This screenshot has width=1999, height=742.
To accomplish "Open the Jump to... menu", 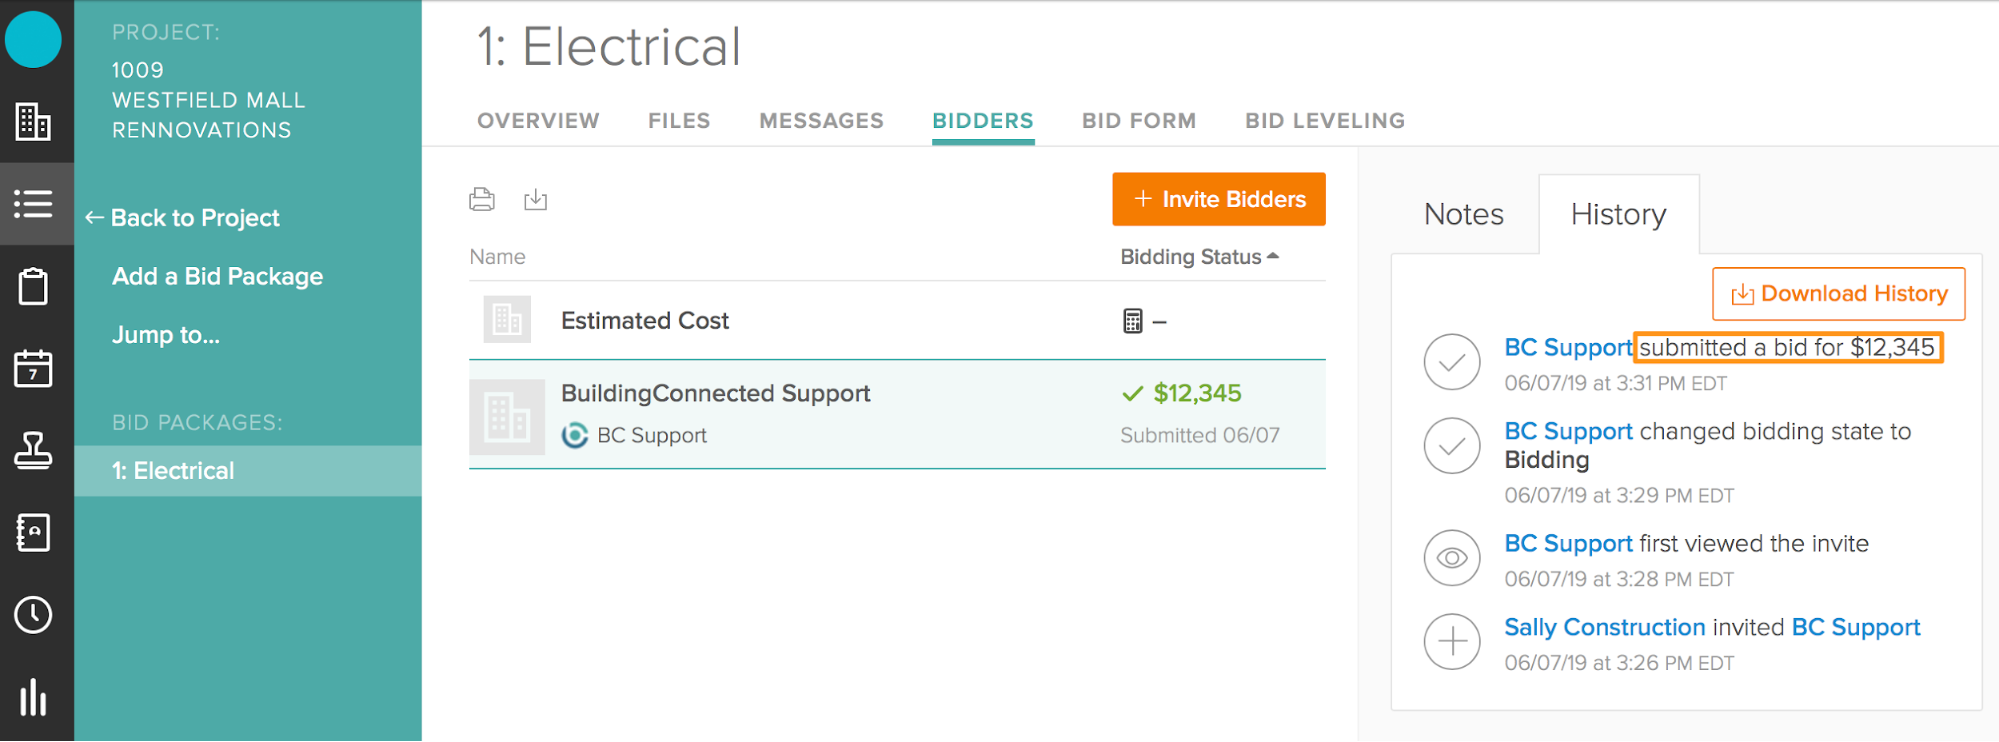I will pyautogui.click(x=166, y=335).
